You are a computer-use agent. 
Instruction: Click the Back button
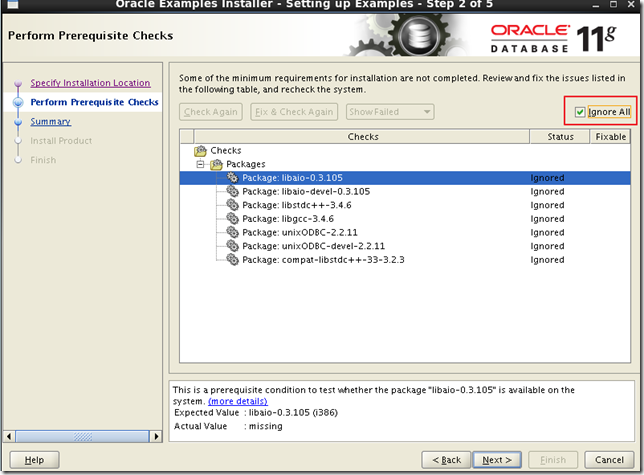tap(446, 460)
